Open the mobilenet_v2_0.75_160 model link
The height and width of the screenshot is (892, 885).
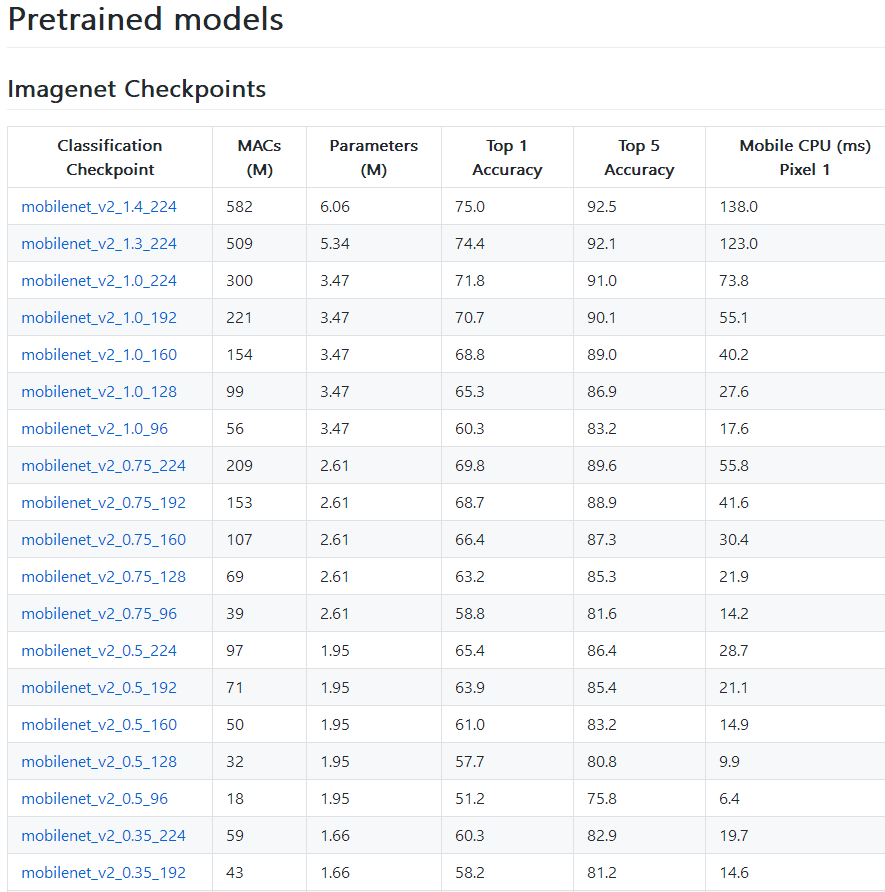tap(103, 539)
